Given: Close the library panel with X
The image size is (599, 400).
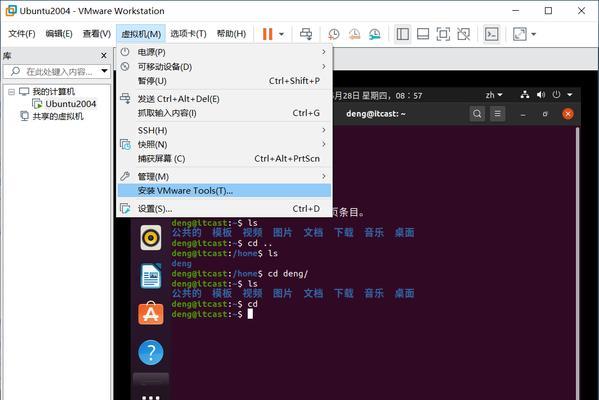Looking at the screenshot, I should pos(104,56).
